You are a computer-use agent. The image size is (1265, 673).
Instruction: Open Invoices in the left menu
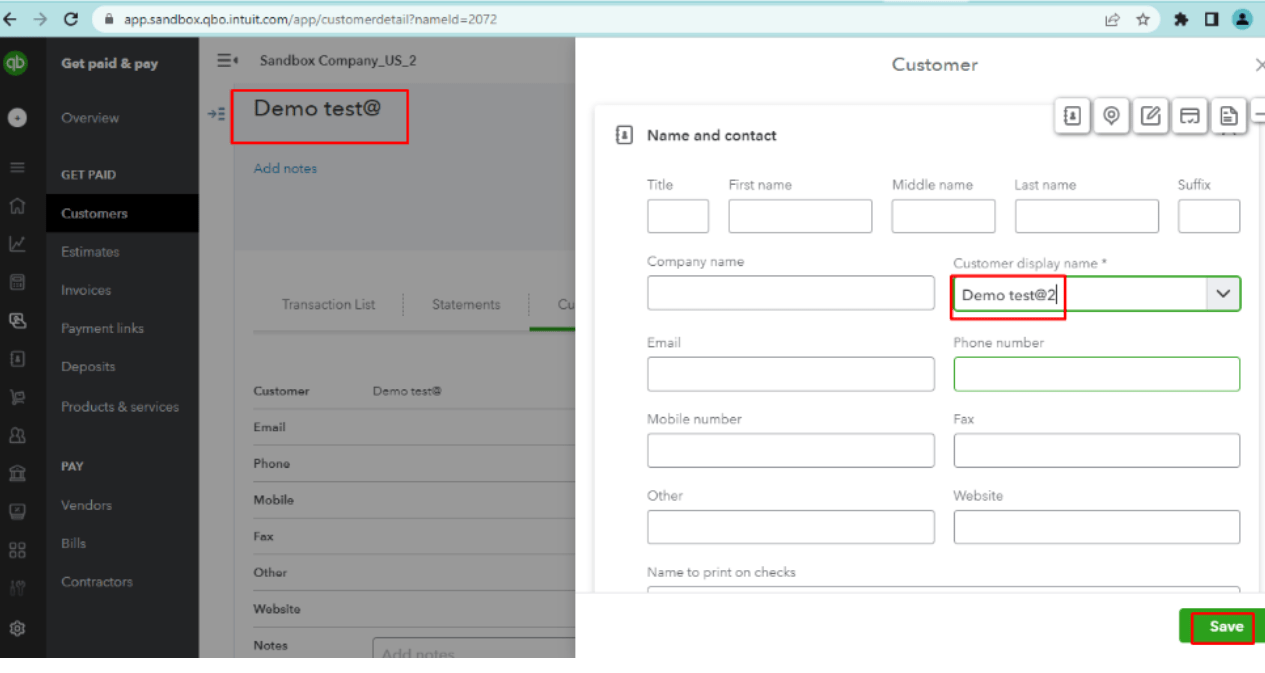86,290
